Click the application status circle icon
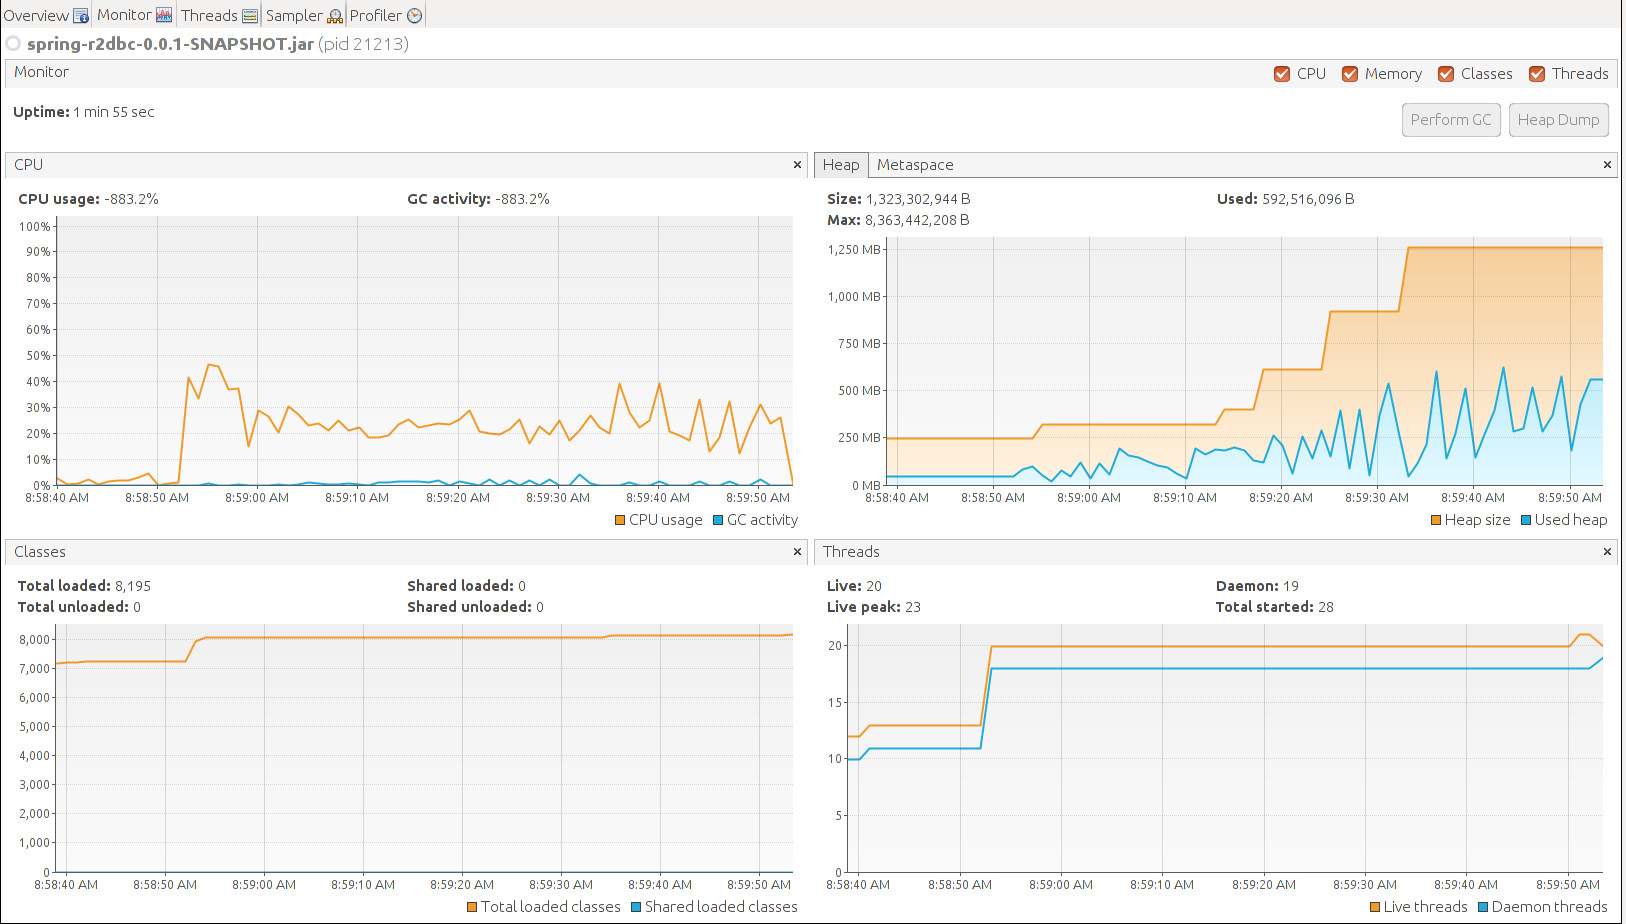 pos(13,43)
